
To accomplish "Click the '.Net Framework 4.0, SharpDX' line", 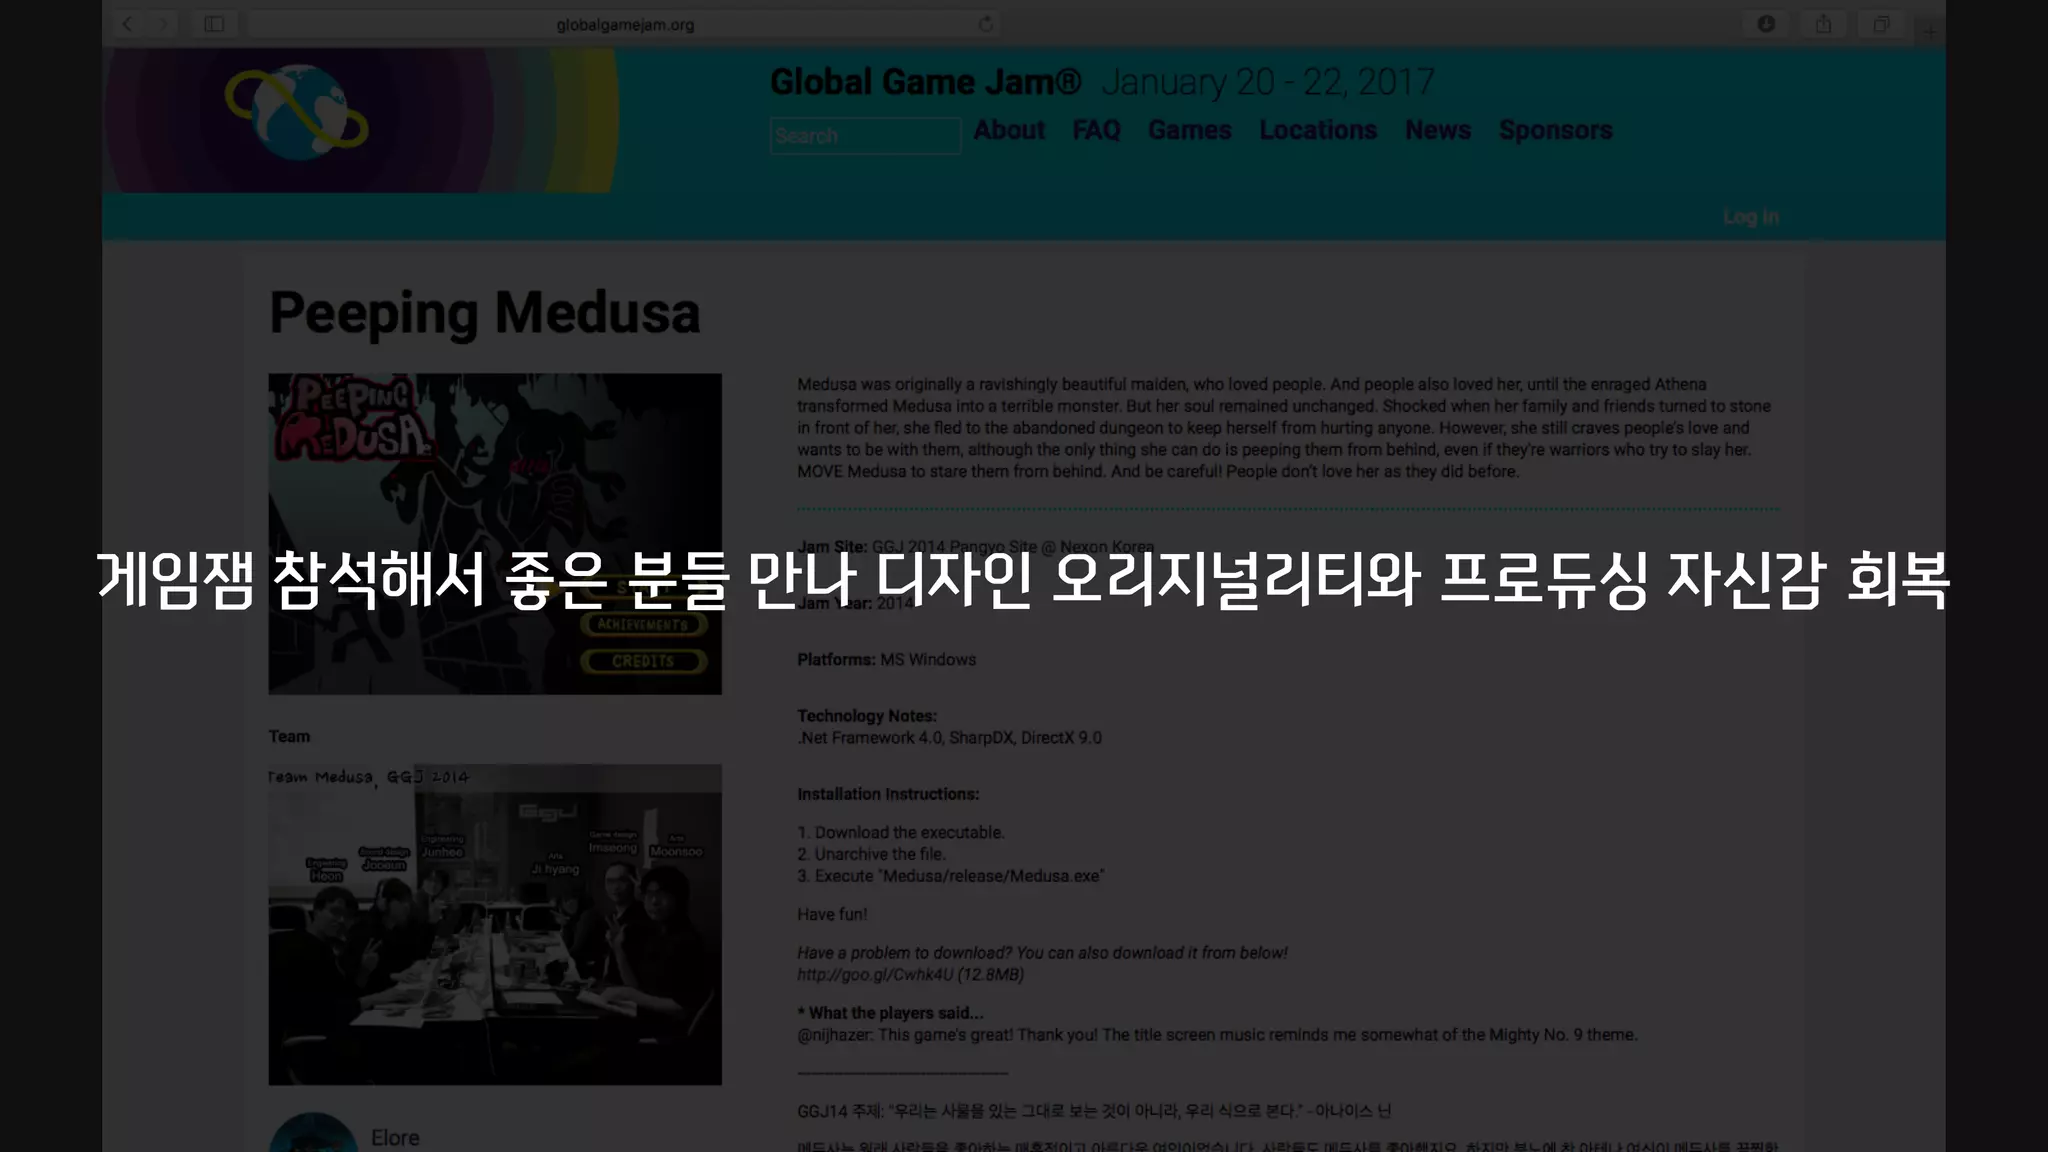I will pos(949,738).
